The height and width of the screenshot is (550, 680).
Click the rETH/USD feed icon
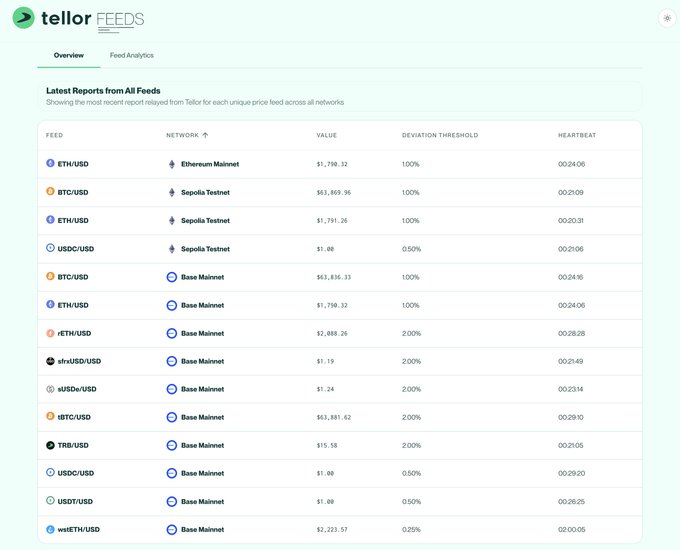[50, 333]
